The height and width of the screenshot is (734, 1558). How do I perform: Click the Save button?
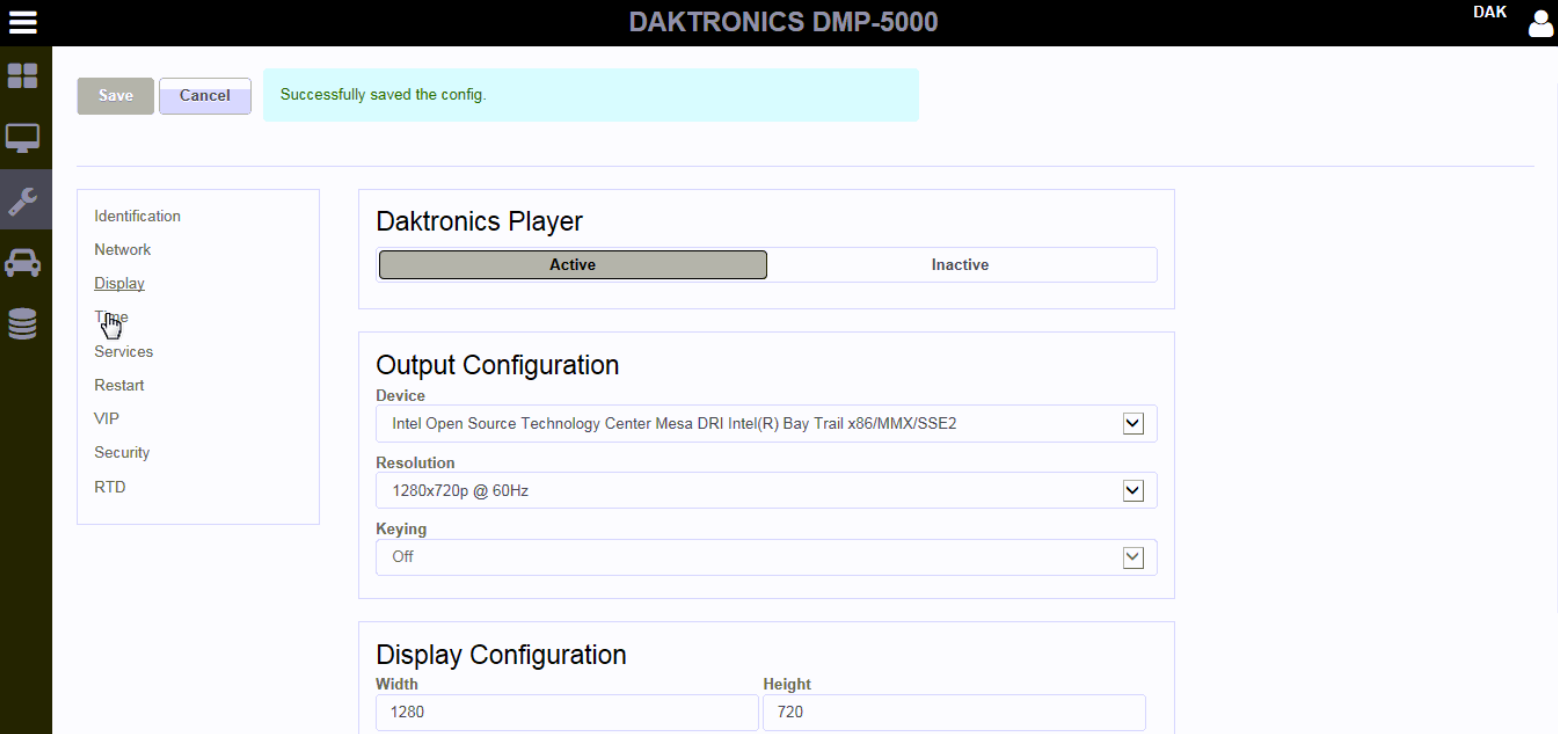point(114,95)
